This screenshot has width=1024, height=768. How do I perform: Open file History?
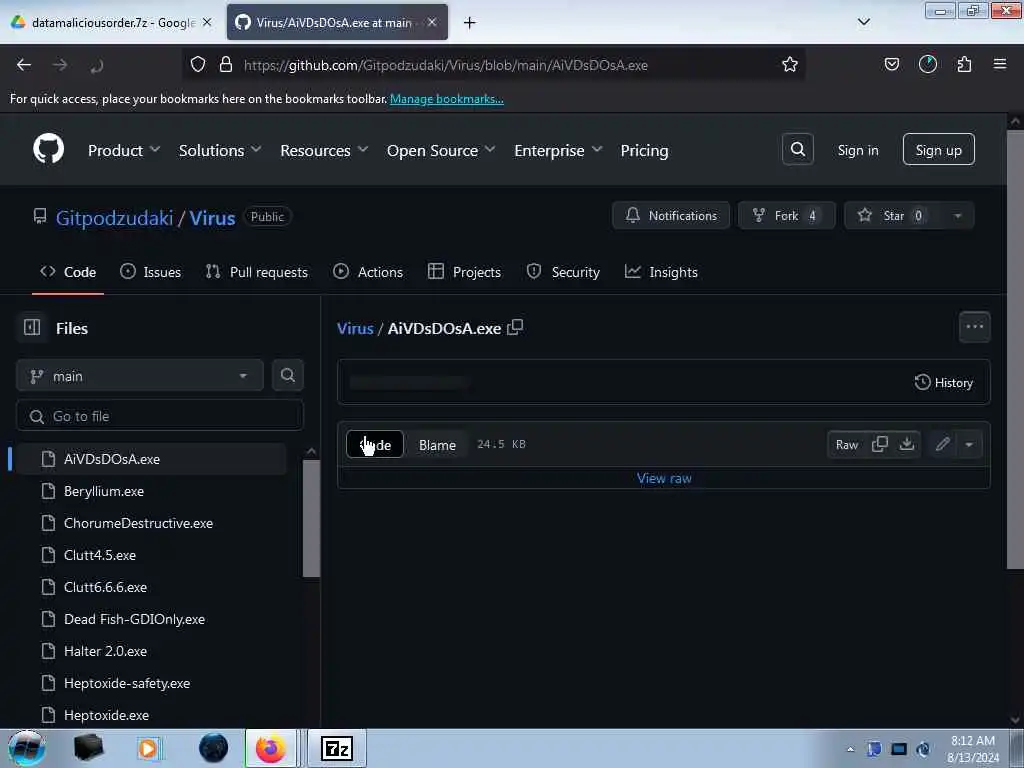(x=944, y=382)
